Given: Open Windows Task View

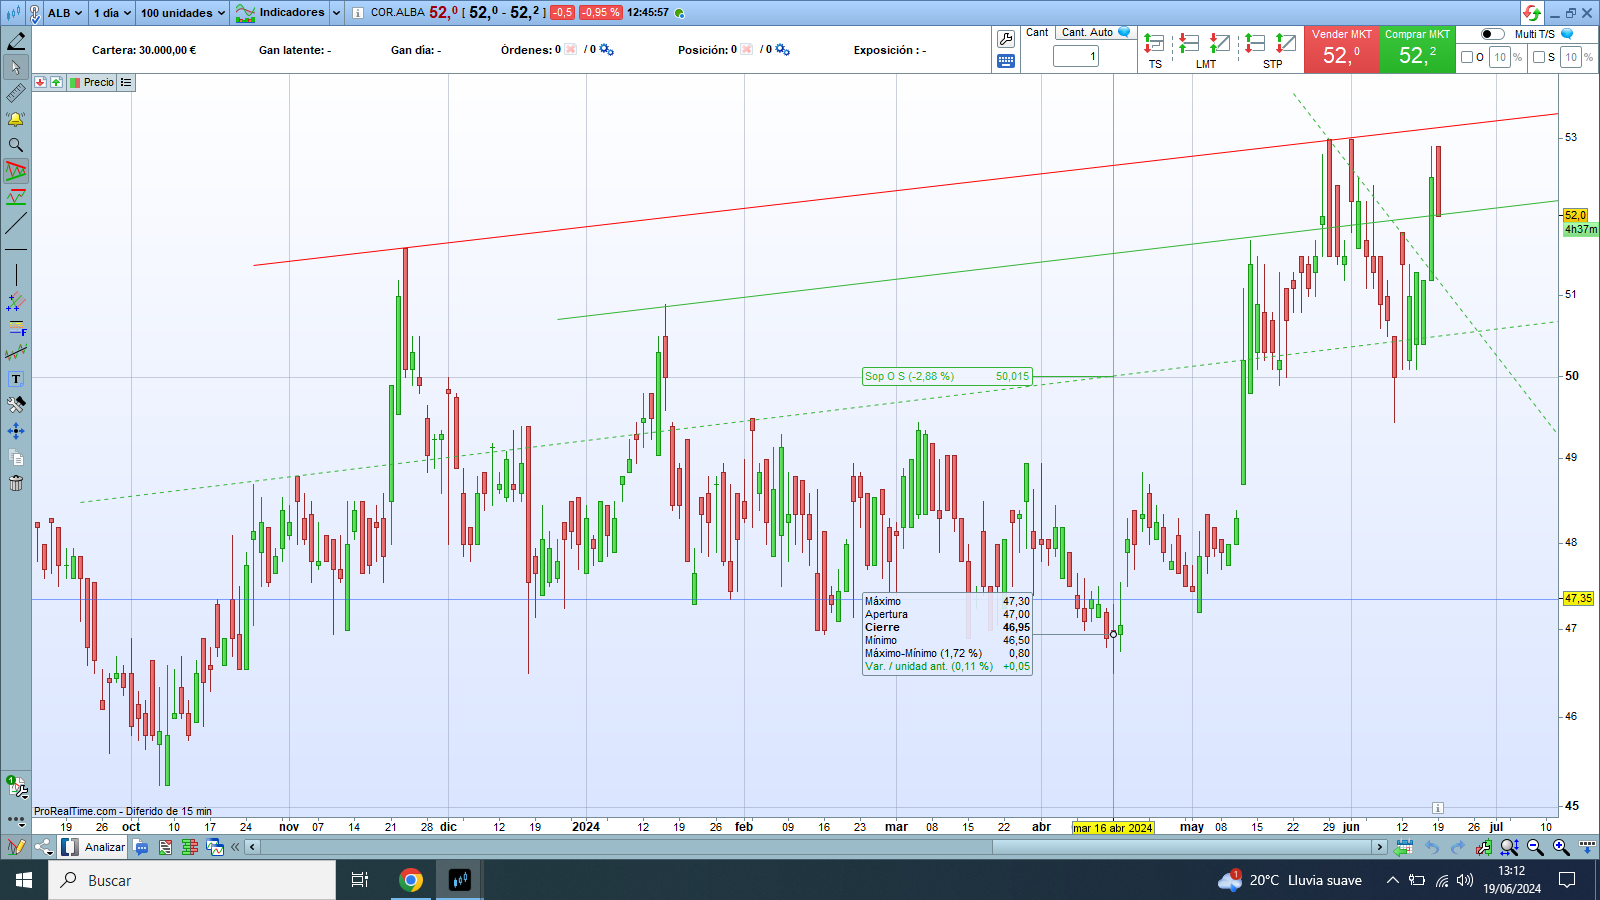Looking at the screenshot, I should [x=360, y=880].
